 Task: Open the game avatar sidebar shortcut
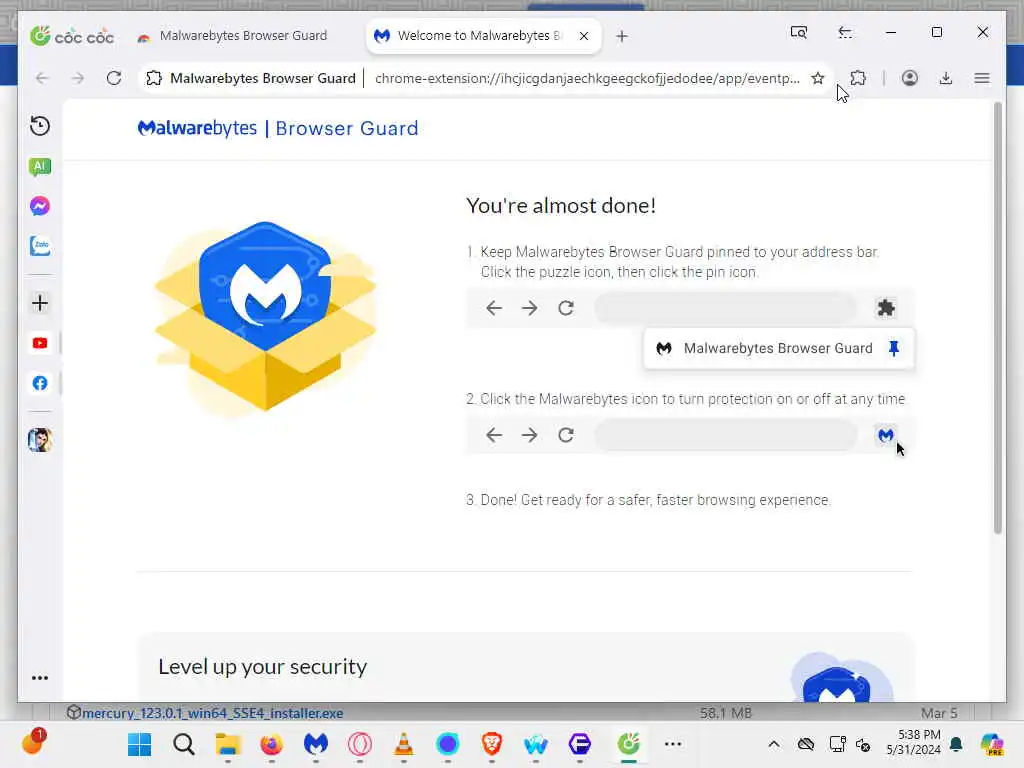point(40,440)
